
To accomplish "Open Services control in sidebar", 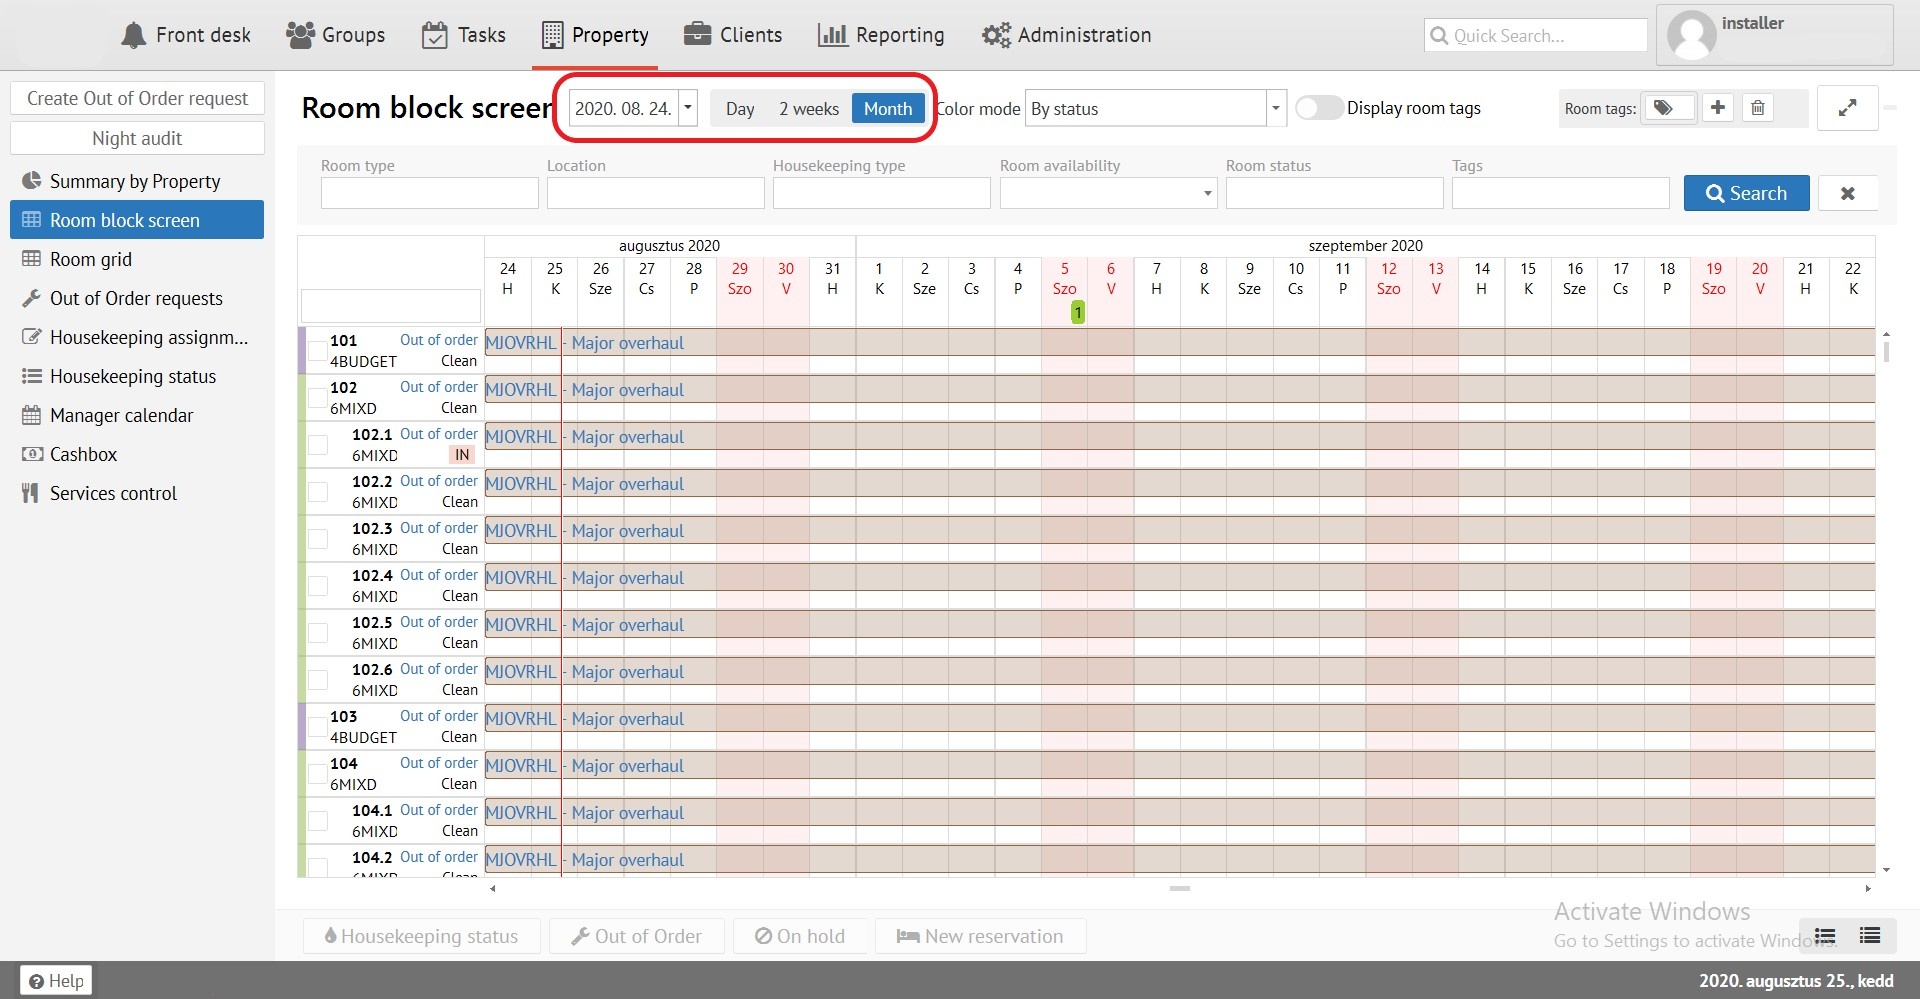I will click(113, 493).
